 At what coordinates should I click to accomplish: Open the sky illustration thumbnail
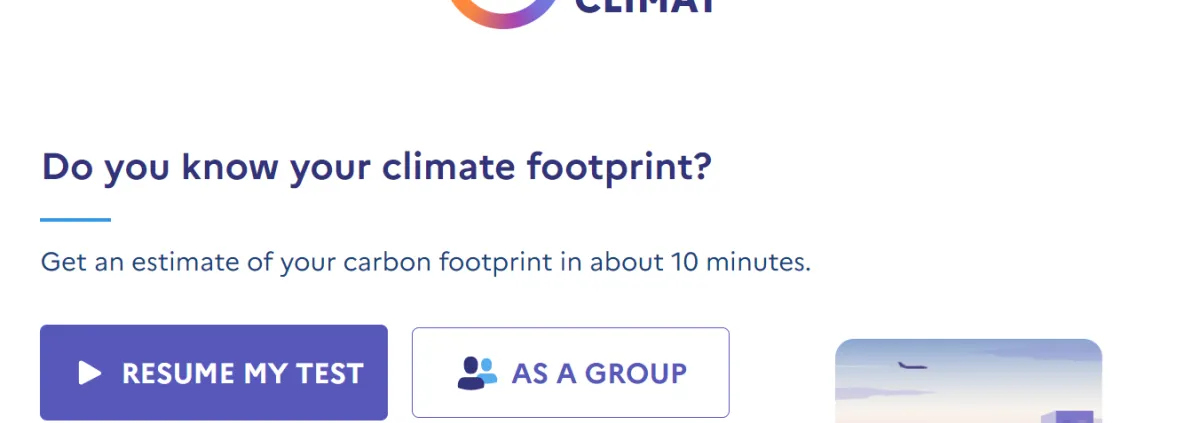(x=968, y=381)
